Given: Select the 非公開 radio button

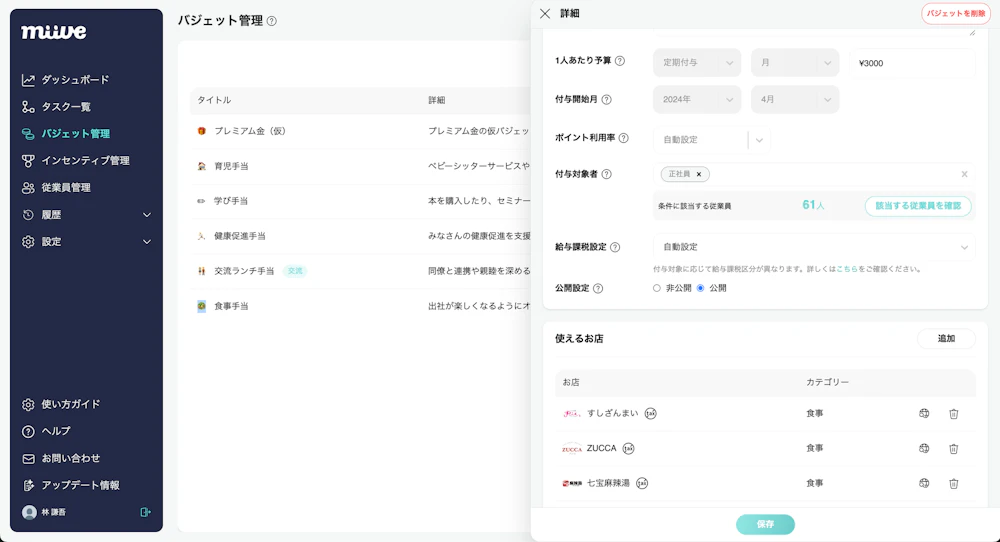Looking at the screenshot, I should [657, 288].
